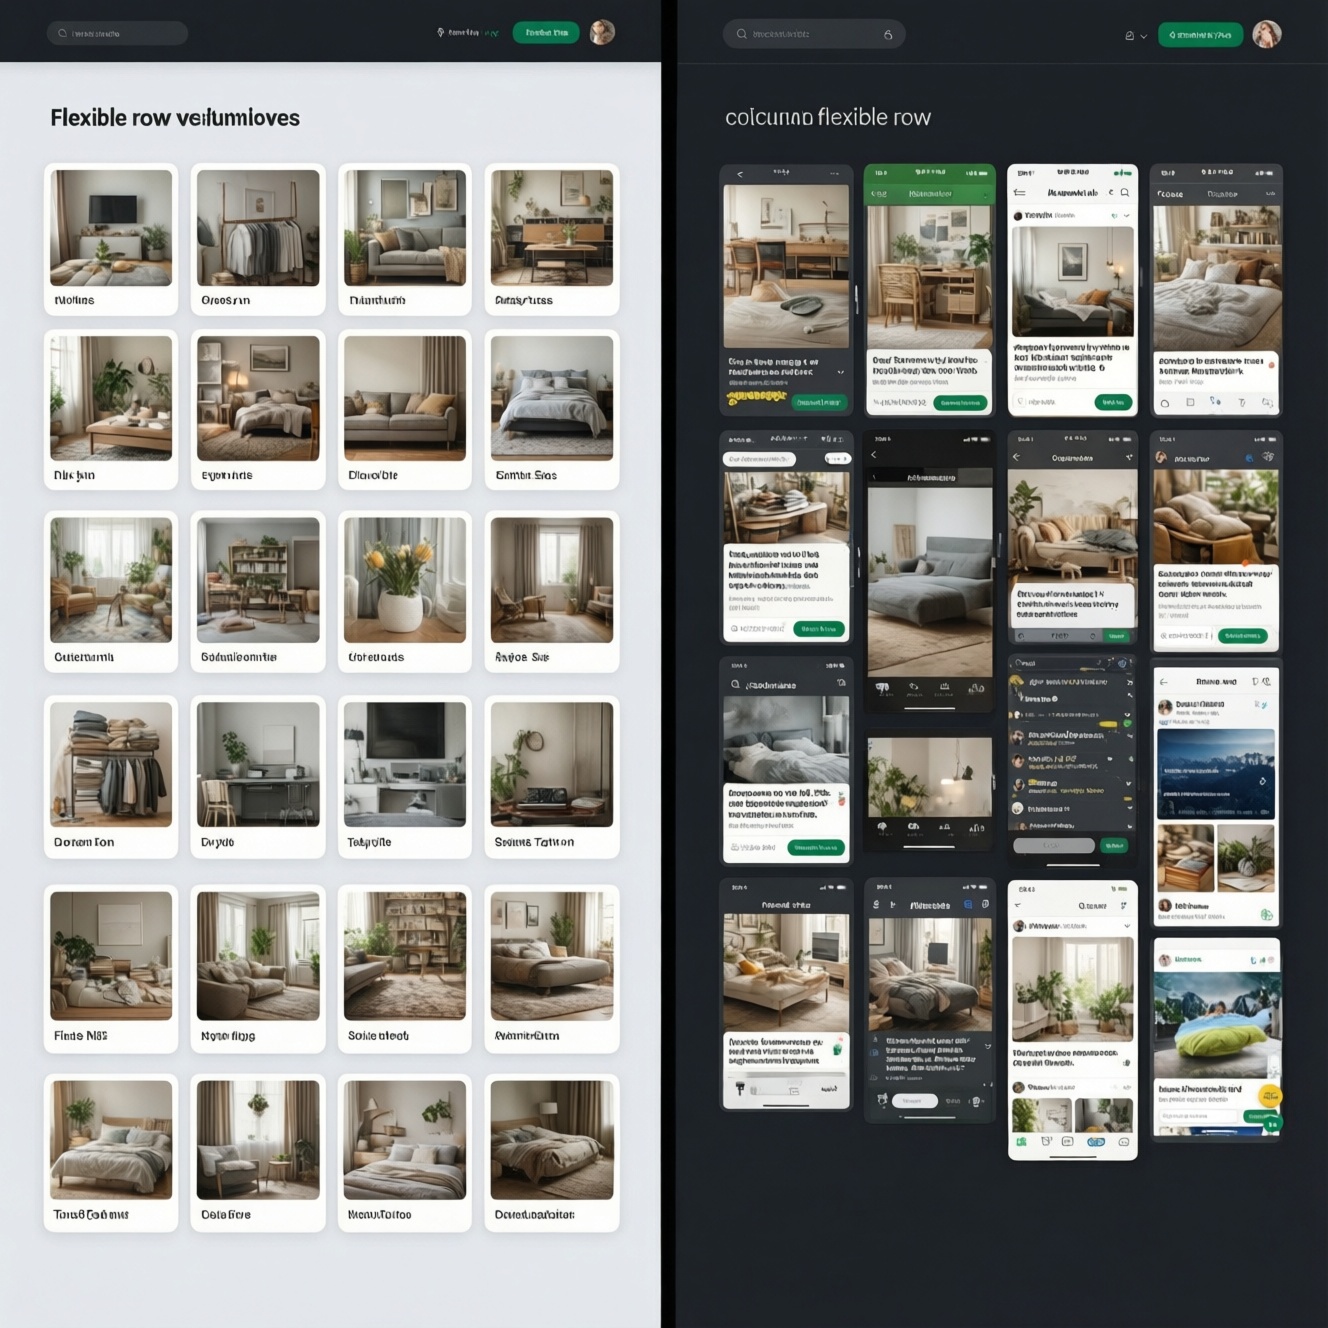Click the hamburger menu icon on white phone mockup
Viewport: 1328px width, 1328px height.
1020,192
